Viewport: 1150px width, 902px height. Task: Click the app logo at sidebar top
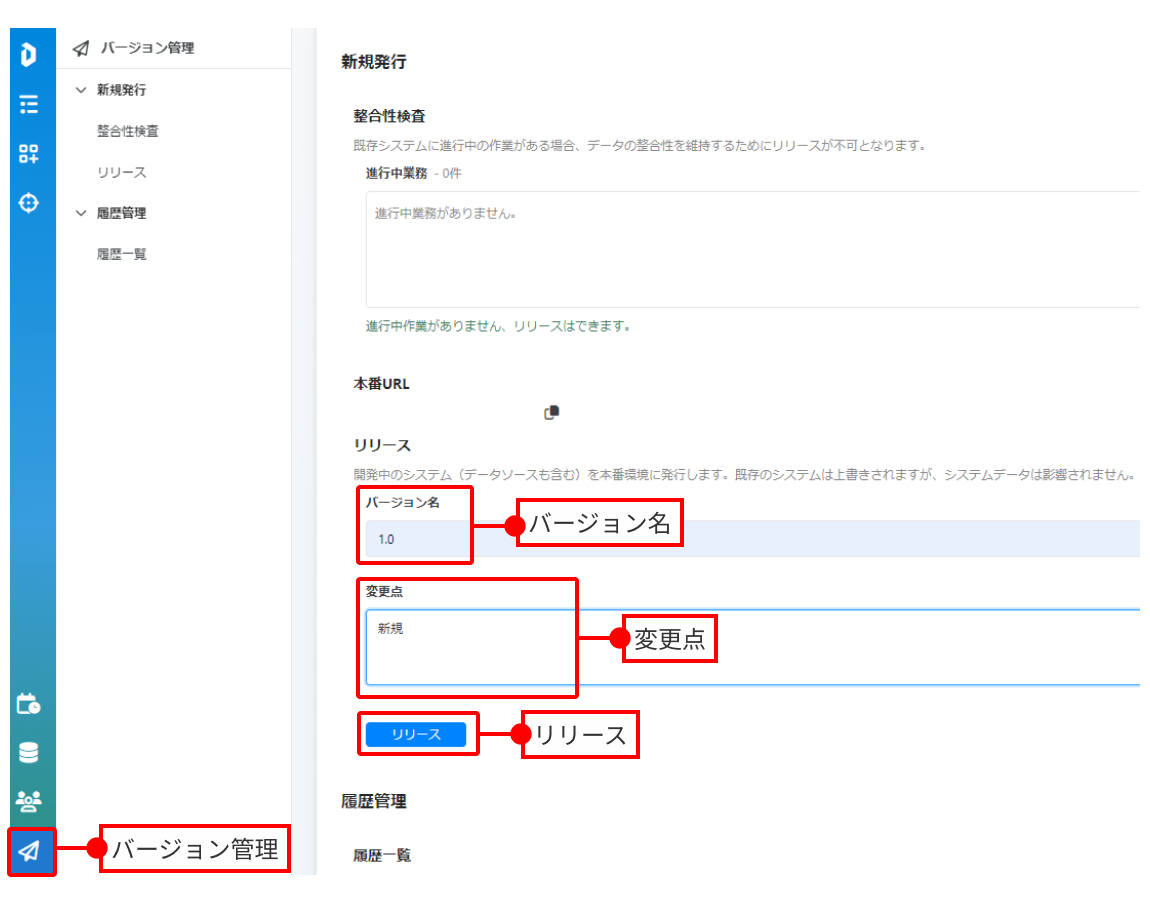click(x=29, y=56)
